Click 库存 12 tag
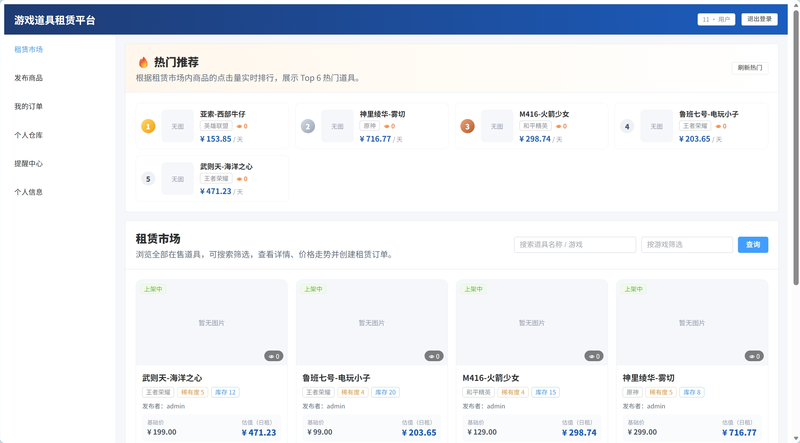 (x=225, y=392)
